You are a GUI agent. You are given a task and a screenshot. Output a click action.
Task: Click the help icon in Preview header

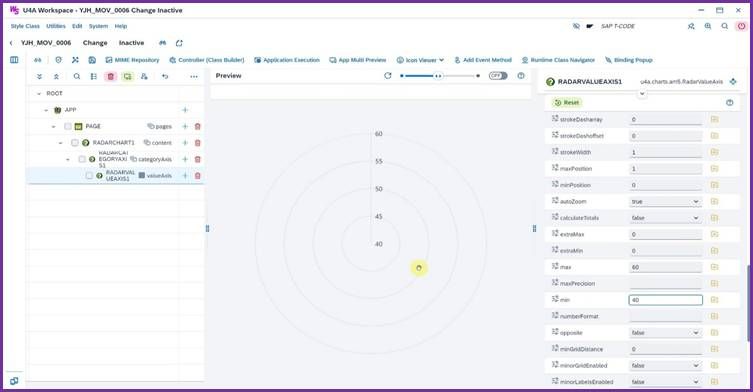(521, 76)
